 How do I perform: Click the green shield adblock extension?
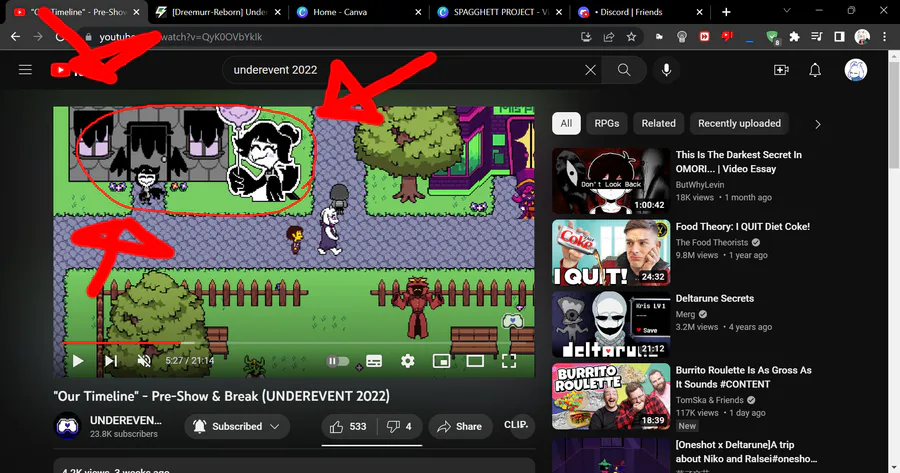pyautogui.click(x=773, y=37)
